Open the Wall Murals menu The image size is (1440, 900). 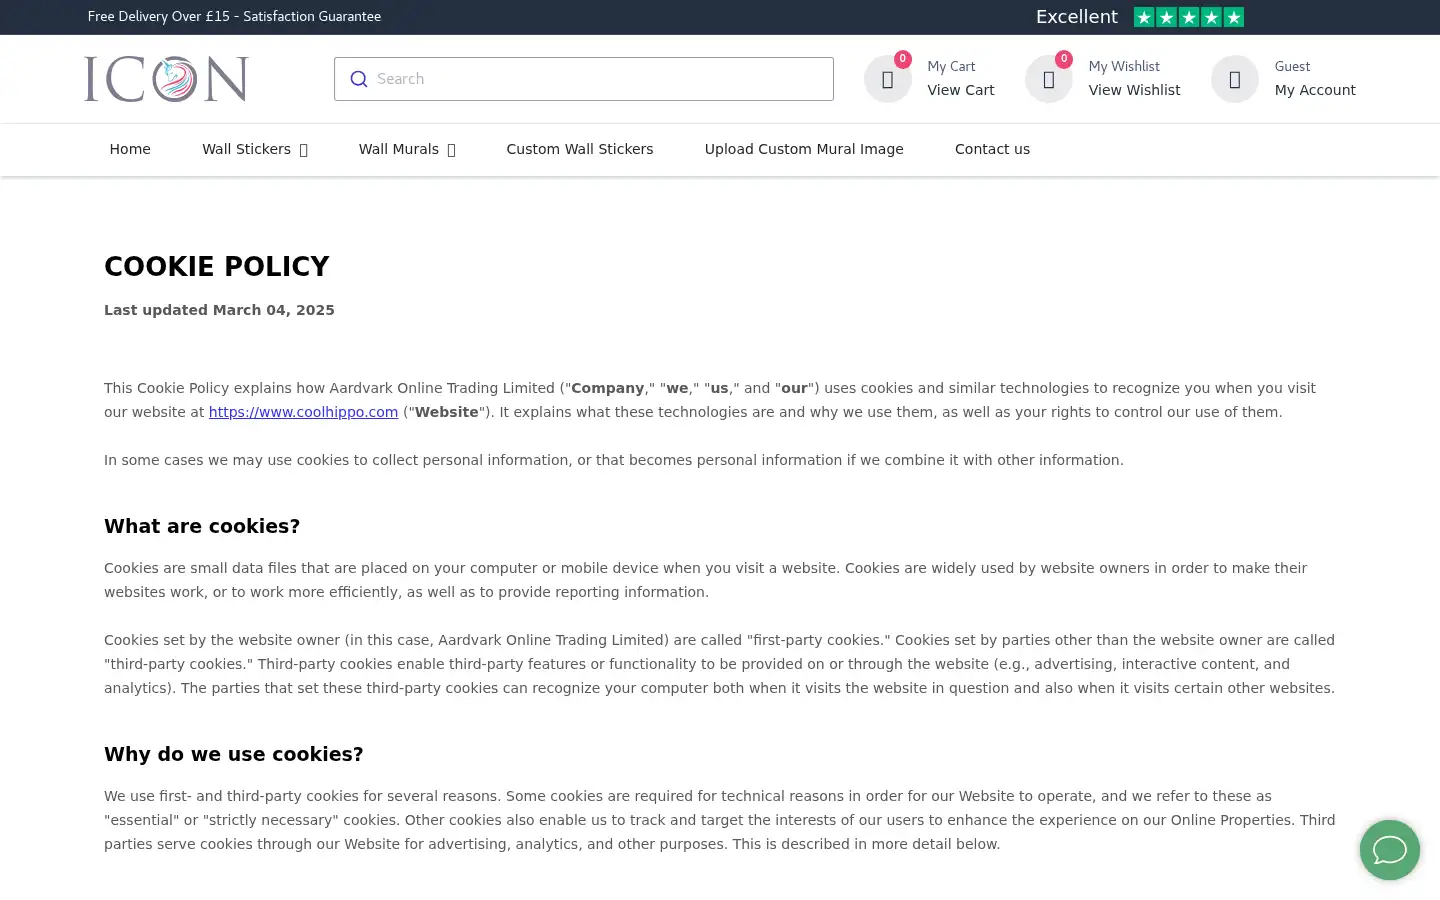pos(398,149)
